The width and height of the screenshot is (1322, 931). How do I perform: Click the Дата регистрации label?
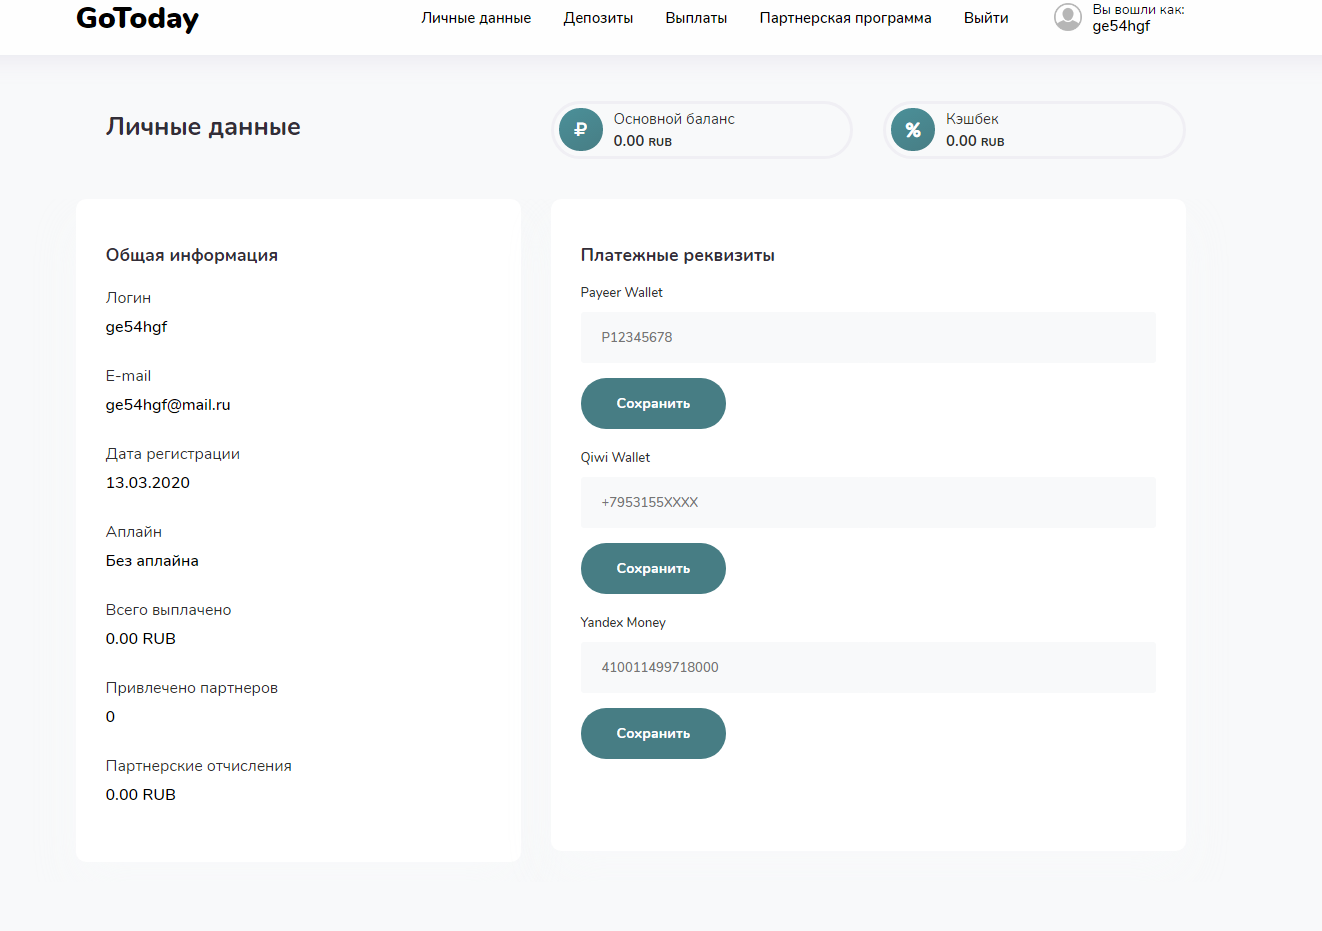point(173,454)
